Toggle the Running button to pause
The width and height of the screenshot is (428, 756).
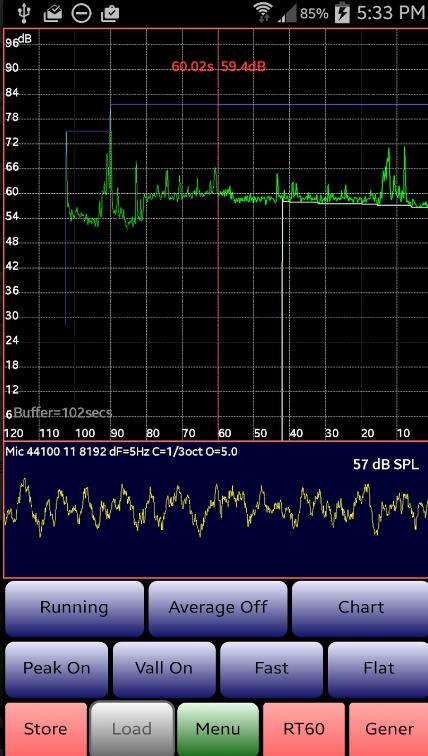[74, 608]
